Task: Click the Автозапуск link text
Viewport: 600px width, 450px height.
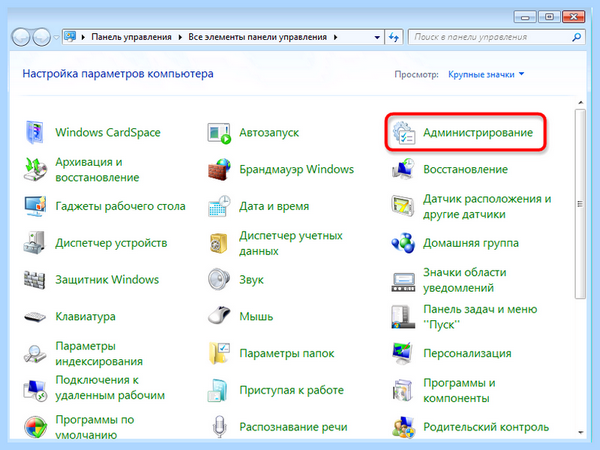Action: click(x=269, y=132)
